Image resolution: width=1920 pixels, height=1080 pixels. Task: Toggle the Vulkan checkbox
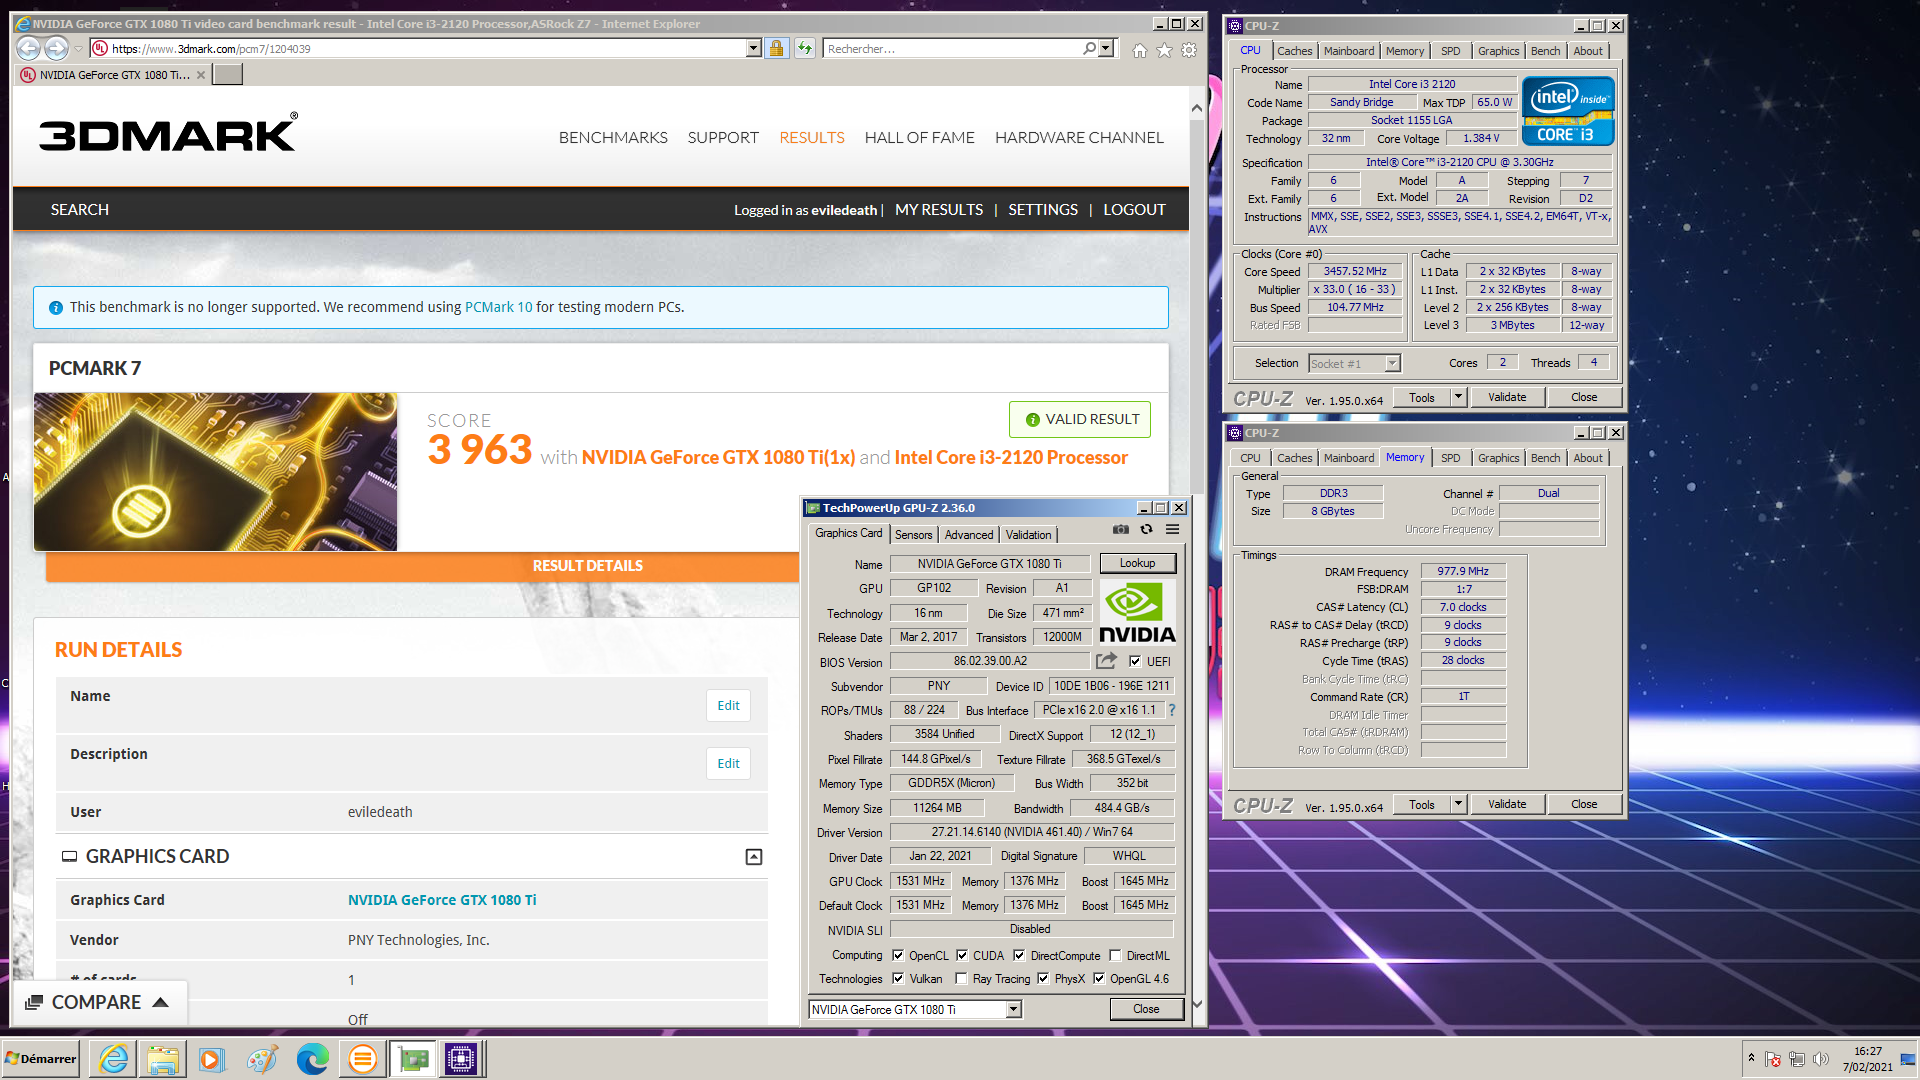(898, 978)
